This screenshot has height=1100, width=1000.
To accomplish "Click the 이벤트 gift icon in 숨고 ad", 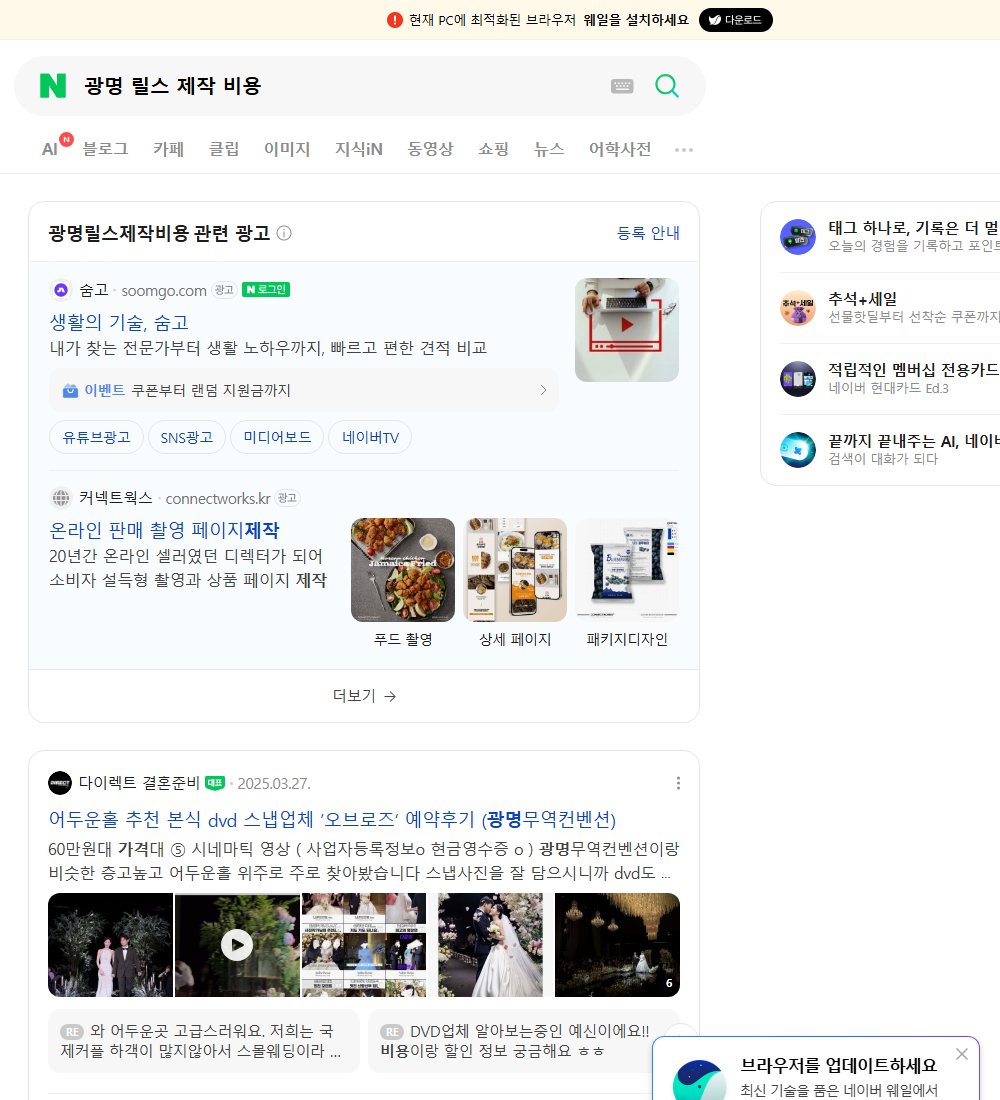I will (70, 390).
